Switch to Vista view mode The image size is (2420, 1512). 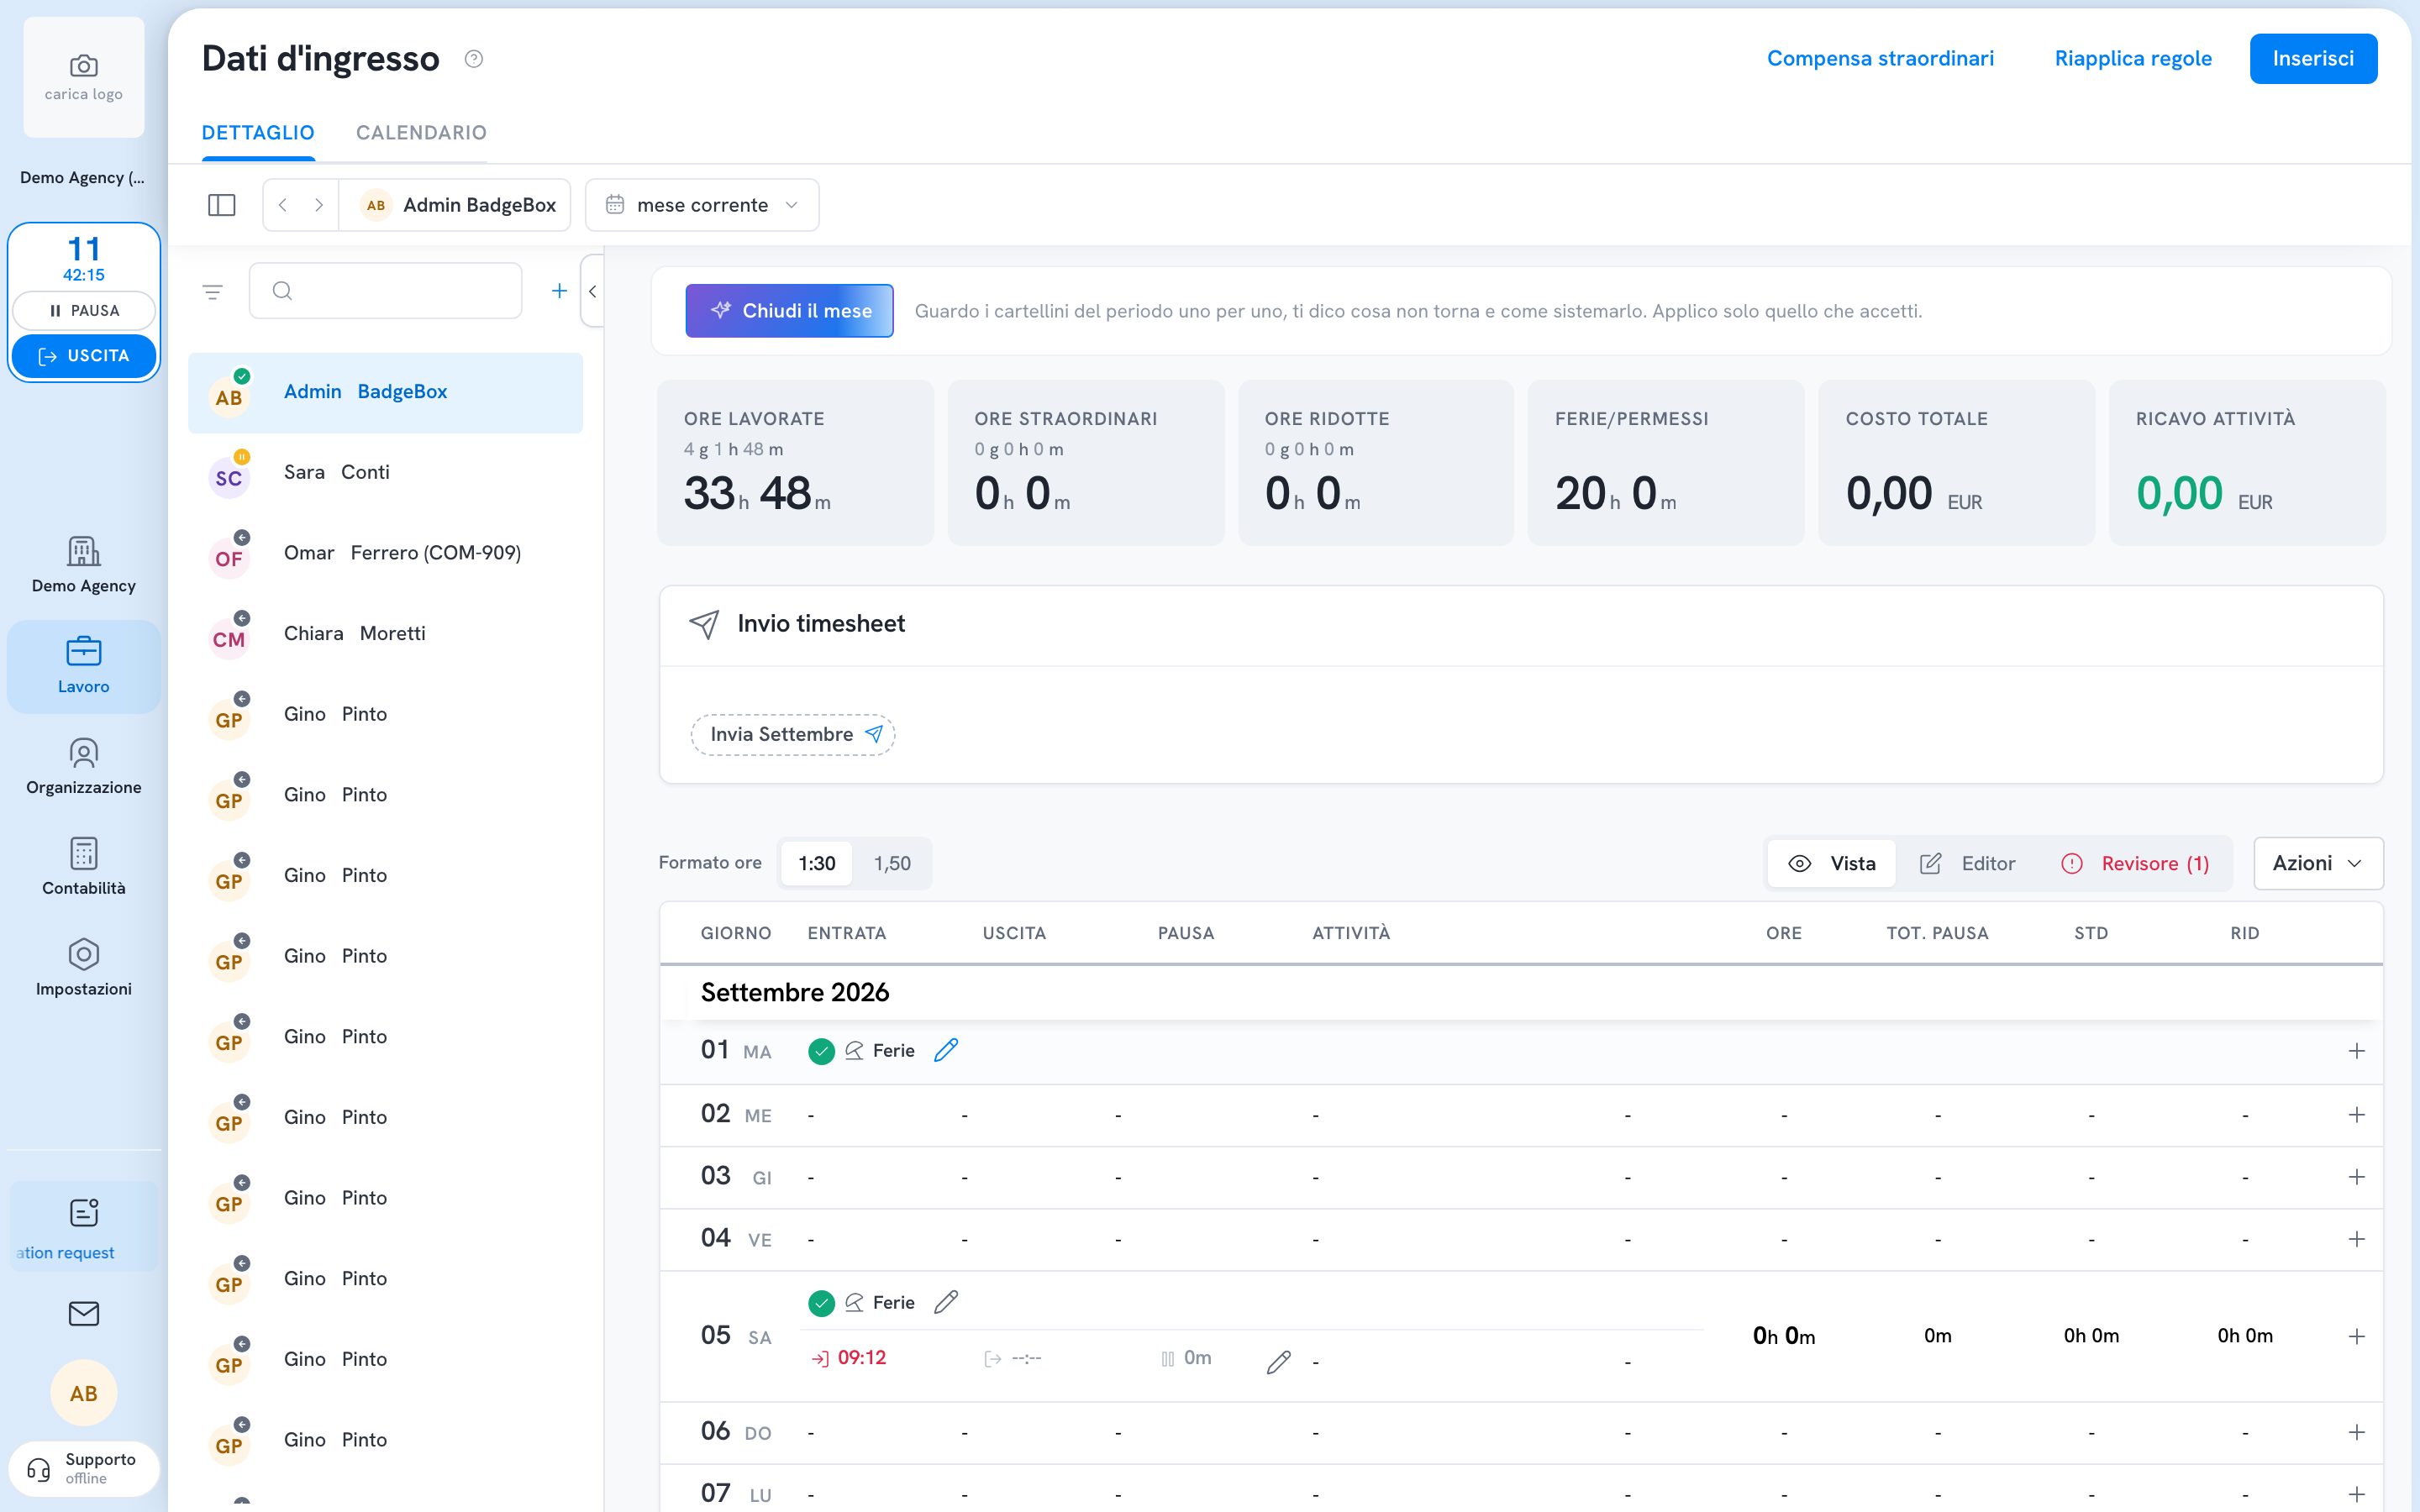[x=1831, y=863]
